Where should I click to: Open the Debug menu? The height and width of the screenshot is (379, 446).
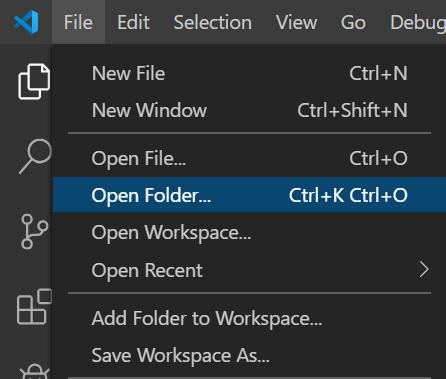point(418,22)
